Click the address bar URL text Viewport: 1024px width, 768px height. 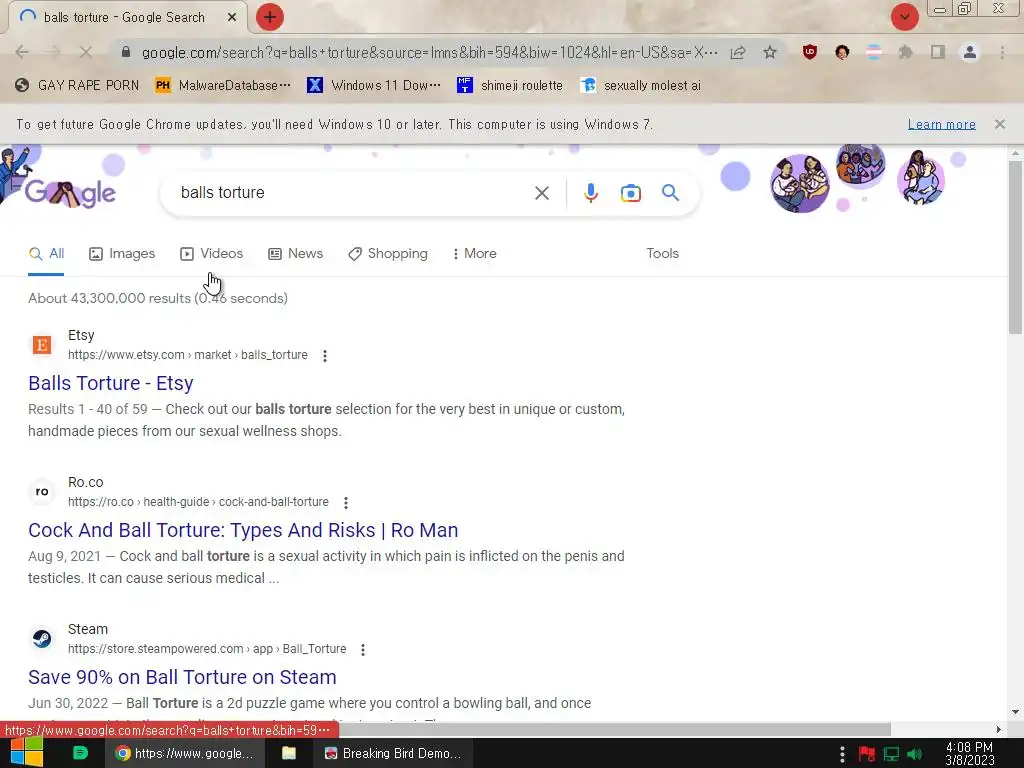429,52
